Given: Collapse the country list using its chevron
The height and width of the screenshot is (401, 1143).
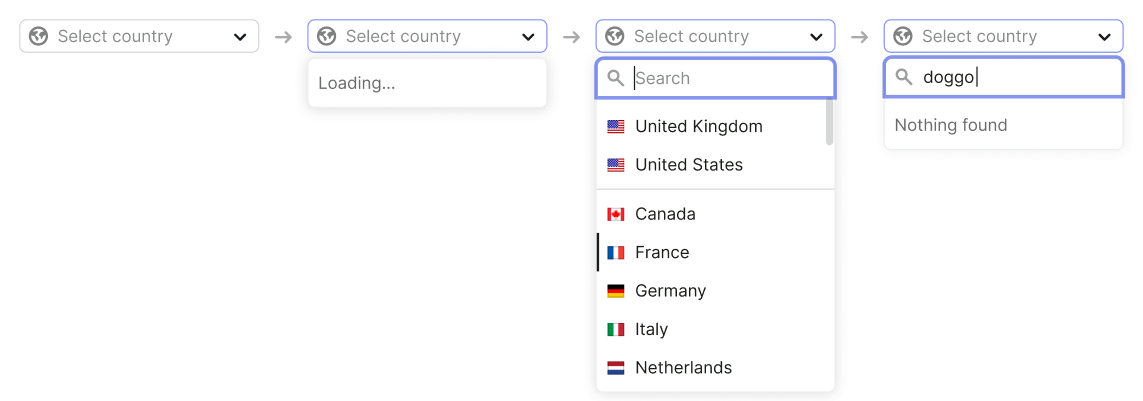Looking at the screenshot, I should (816, 37).
